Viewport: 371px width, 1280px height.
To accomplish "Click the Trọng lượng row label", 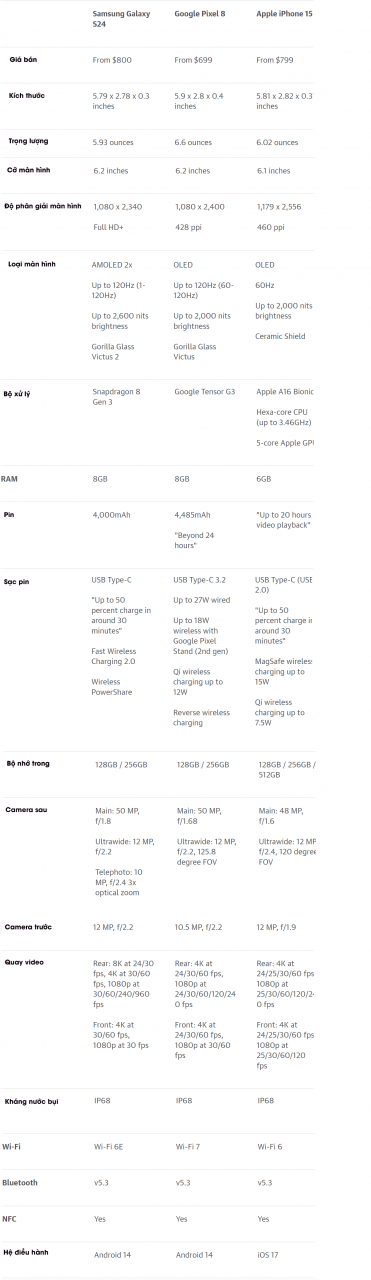I will (x=30, y=141).
